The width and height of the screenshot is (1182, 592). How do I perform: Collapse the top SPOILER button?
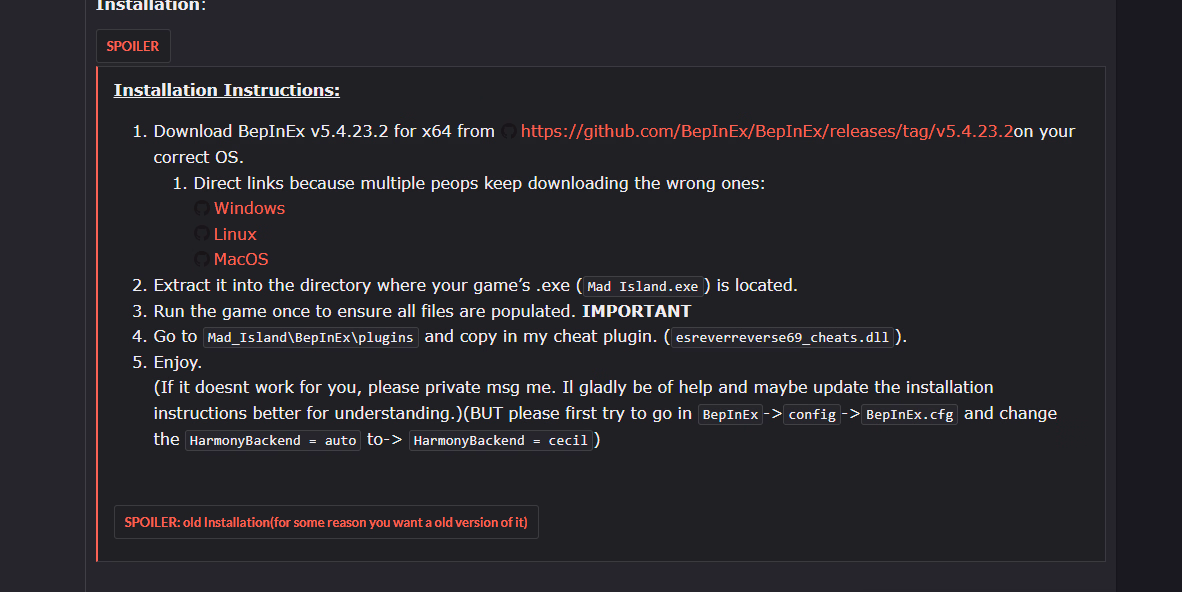pos(133,46)
